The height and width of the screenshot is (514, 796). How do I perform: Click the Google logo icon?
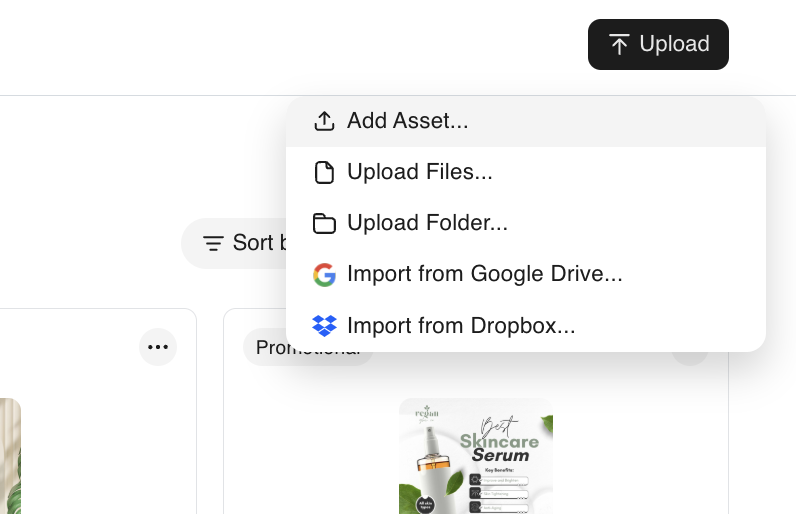tap(324, 275)
